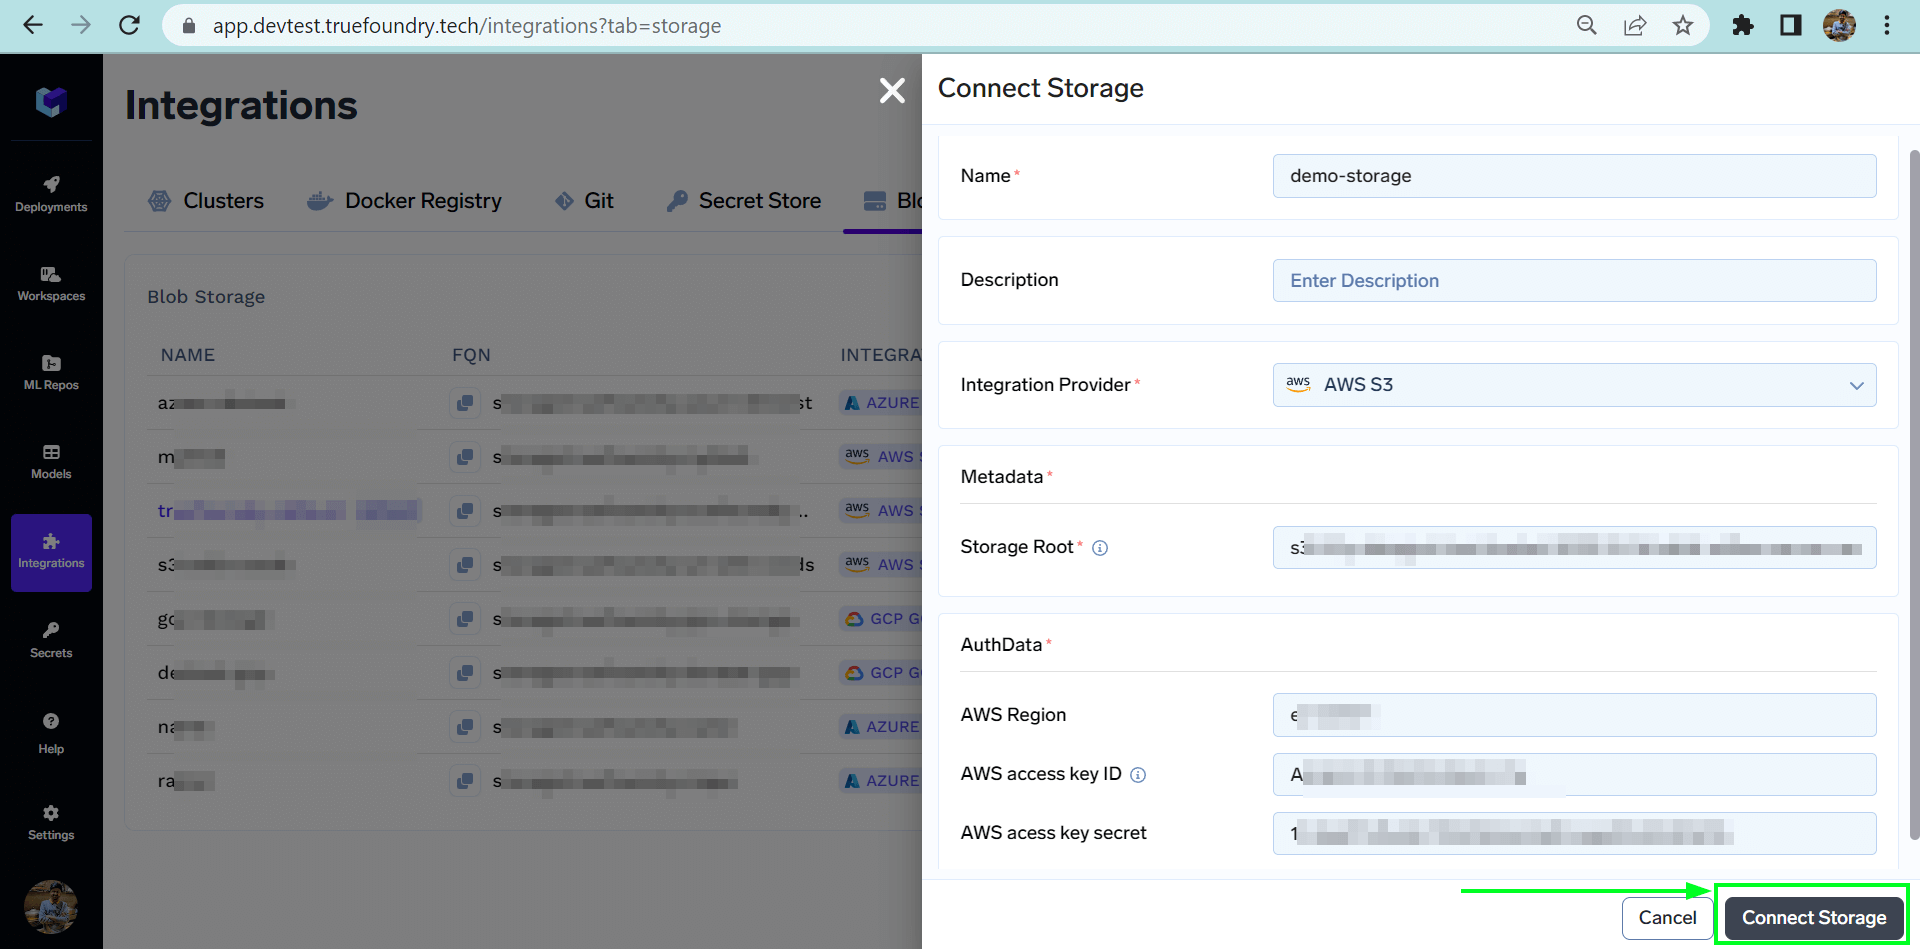Screen dimensions: 1920x949
Task: Click the Storage Root info icon
Action: click(1100, 548)
